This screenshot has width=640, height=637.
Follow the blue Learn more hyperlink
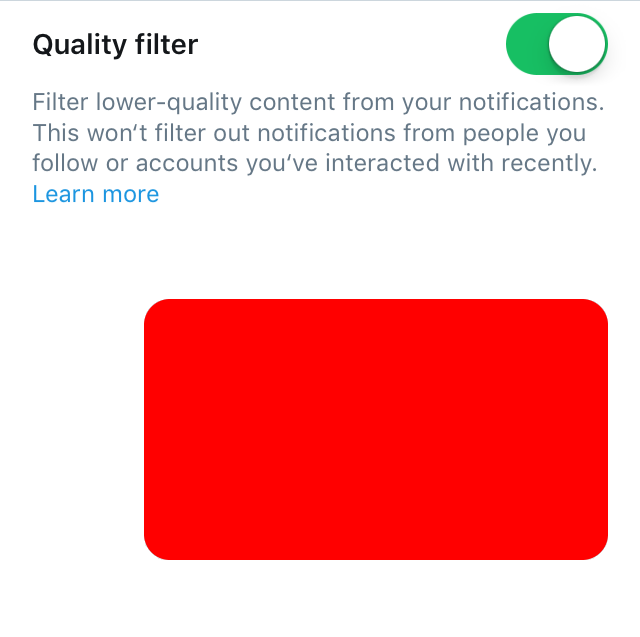tap(96, 194)
